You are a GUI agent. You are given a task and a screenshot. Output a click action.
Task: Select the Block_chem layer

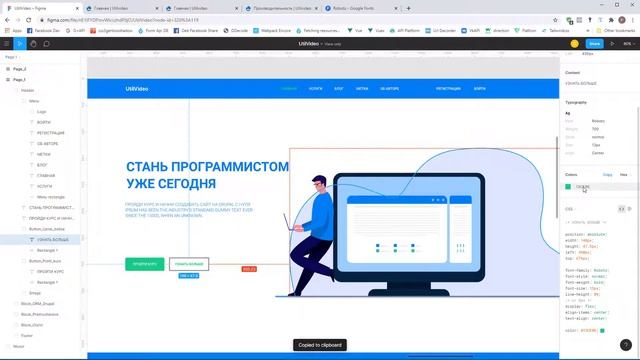click(32, 325)
